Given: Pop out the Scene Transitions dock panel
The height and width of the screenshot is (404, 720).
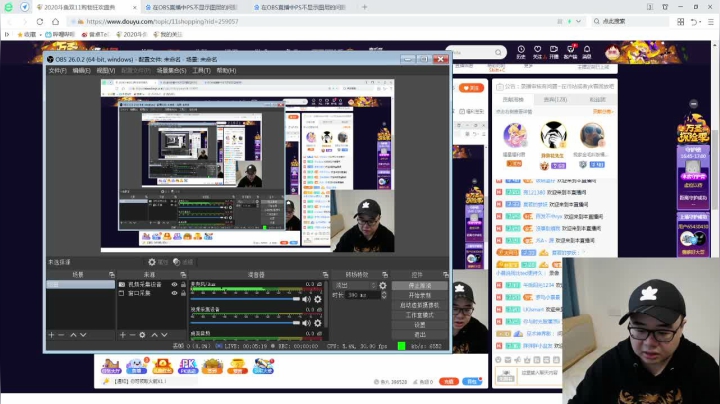Looking at the screenshot, I should pos(385,275).
